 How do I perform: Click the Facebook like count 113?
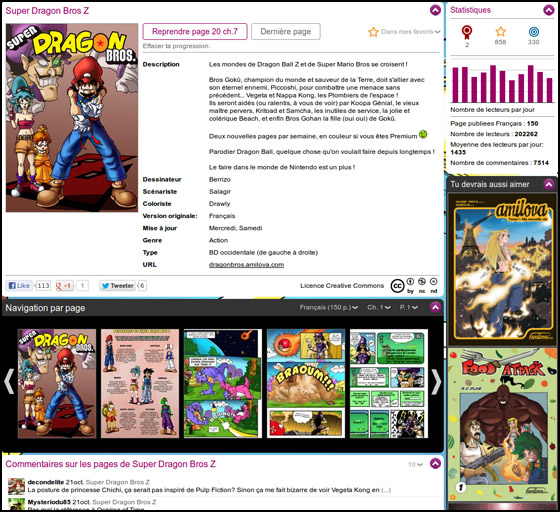[x=43, y=286]
